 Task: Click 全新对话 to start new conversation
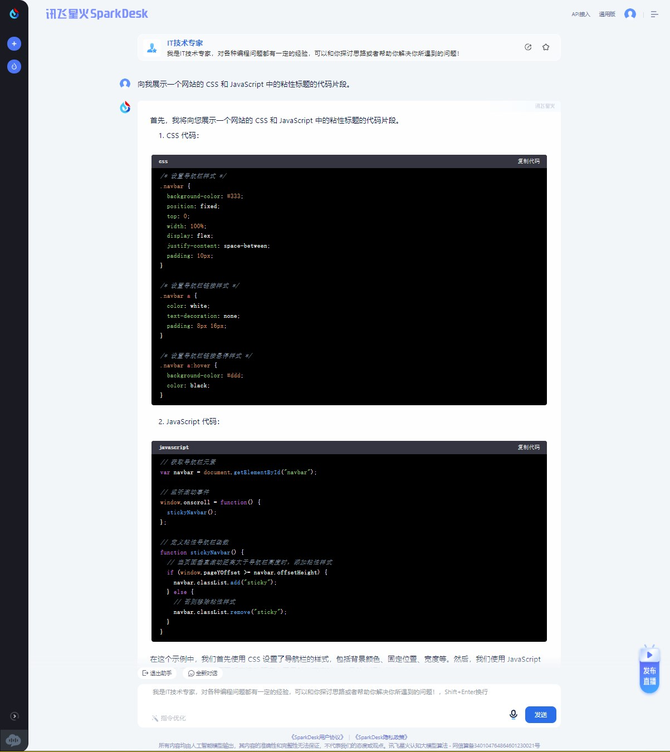pos(204,673)
